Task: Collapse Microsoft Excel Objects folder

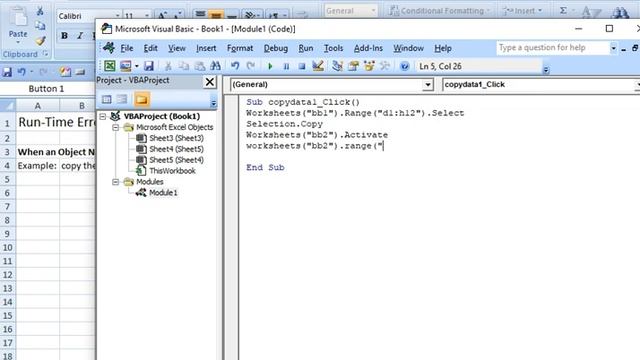Action: (116, 127)
